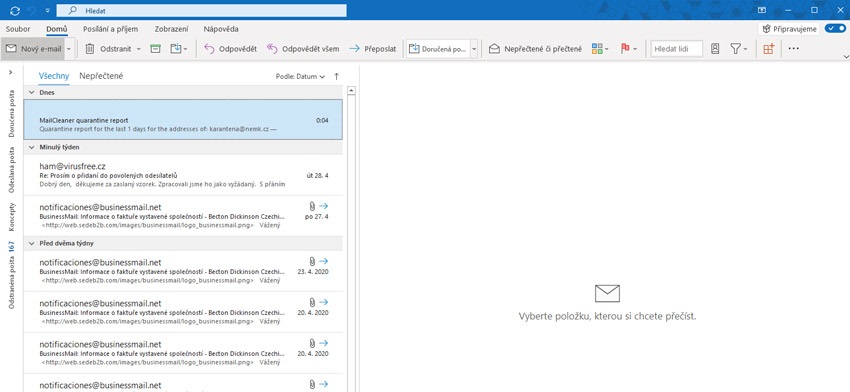Reply to everyone with Odpovědět všem
This screenshot has height=392, width=850.
click(303, 49)
